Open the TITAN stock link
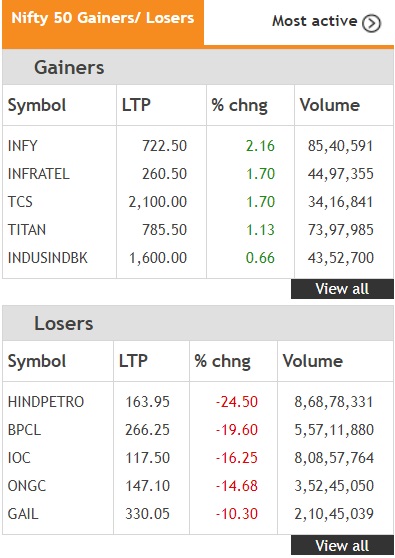 click(x=27, y=230)
